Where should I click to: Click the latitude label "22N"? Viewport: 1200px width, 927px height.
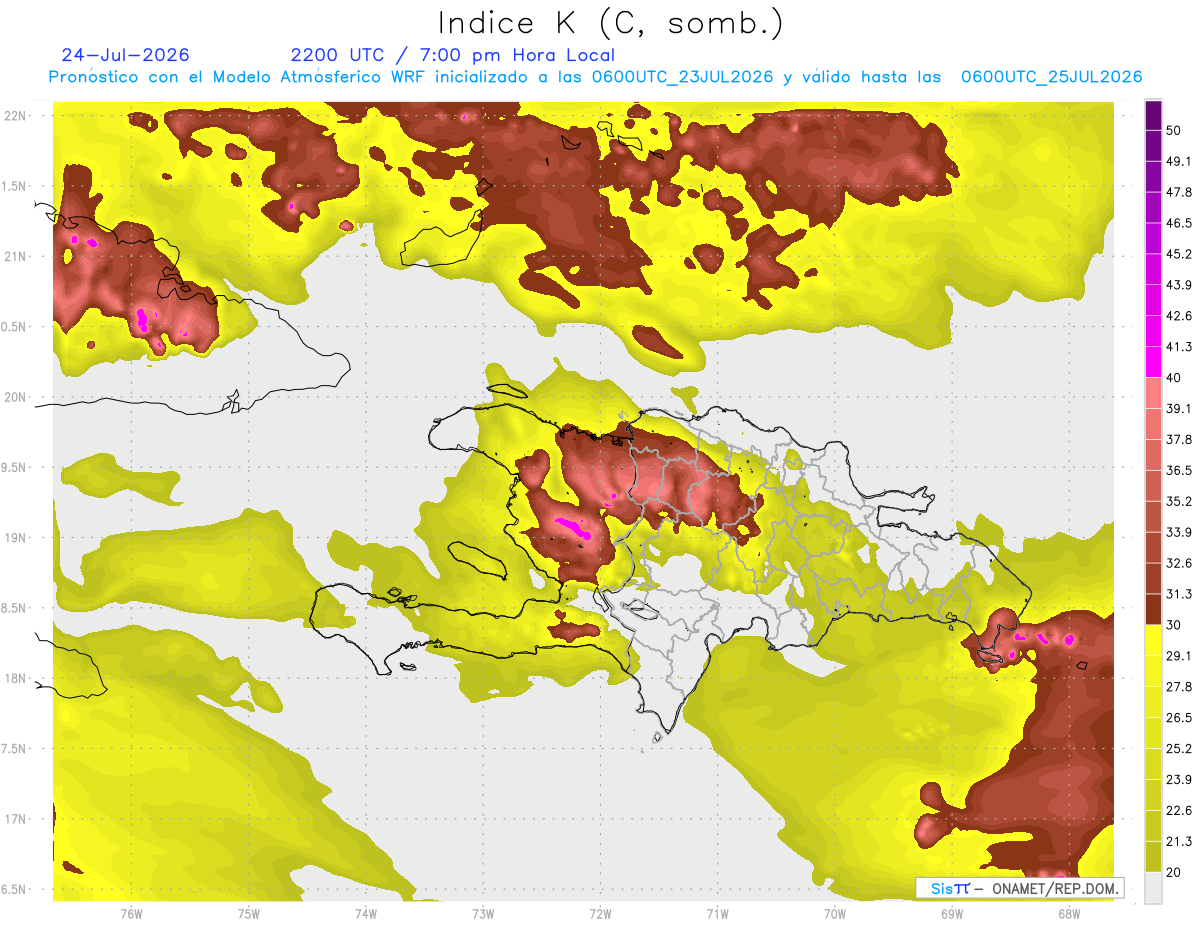pos(17,116)
